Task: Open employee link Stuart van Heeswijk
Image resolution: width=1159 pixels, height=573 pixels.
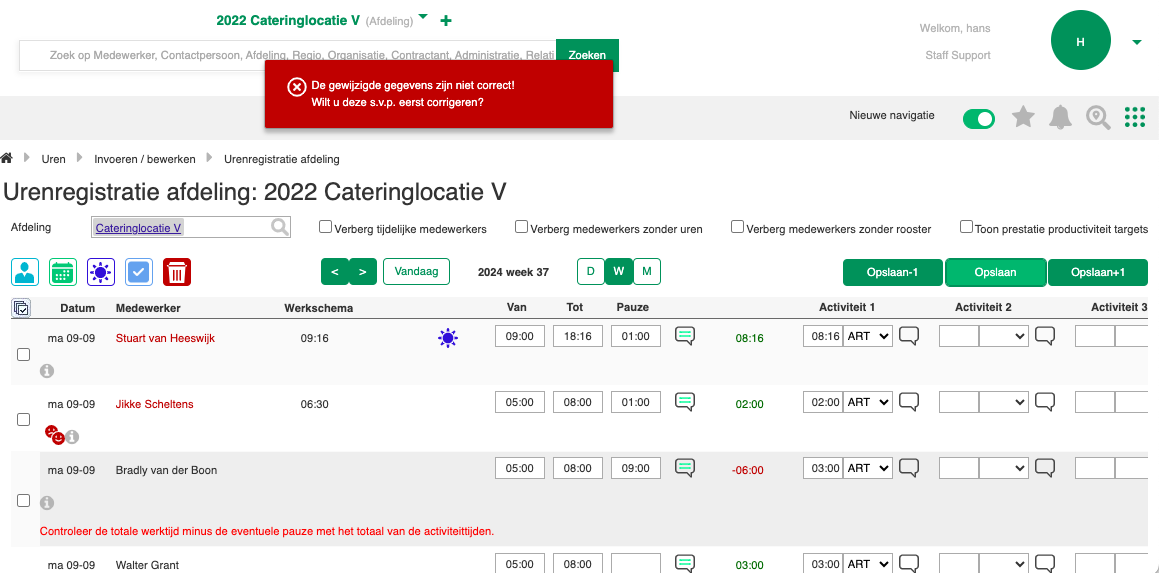Action: coord(165,338)
